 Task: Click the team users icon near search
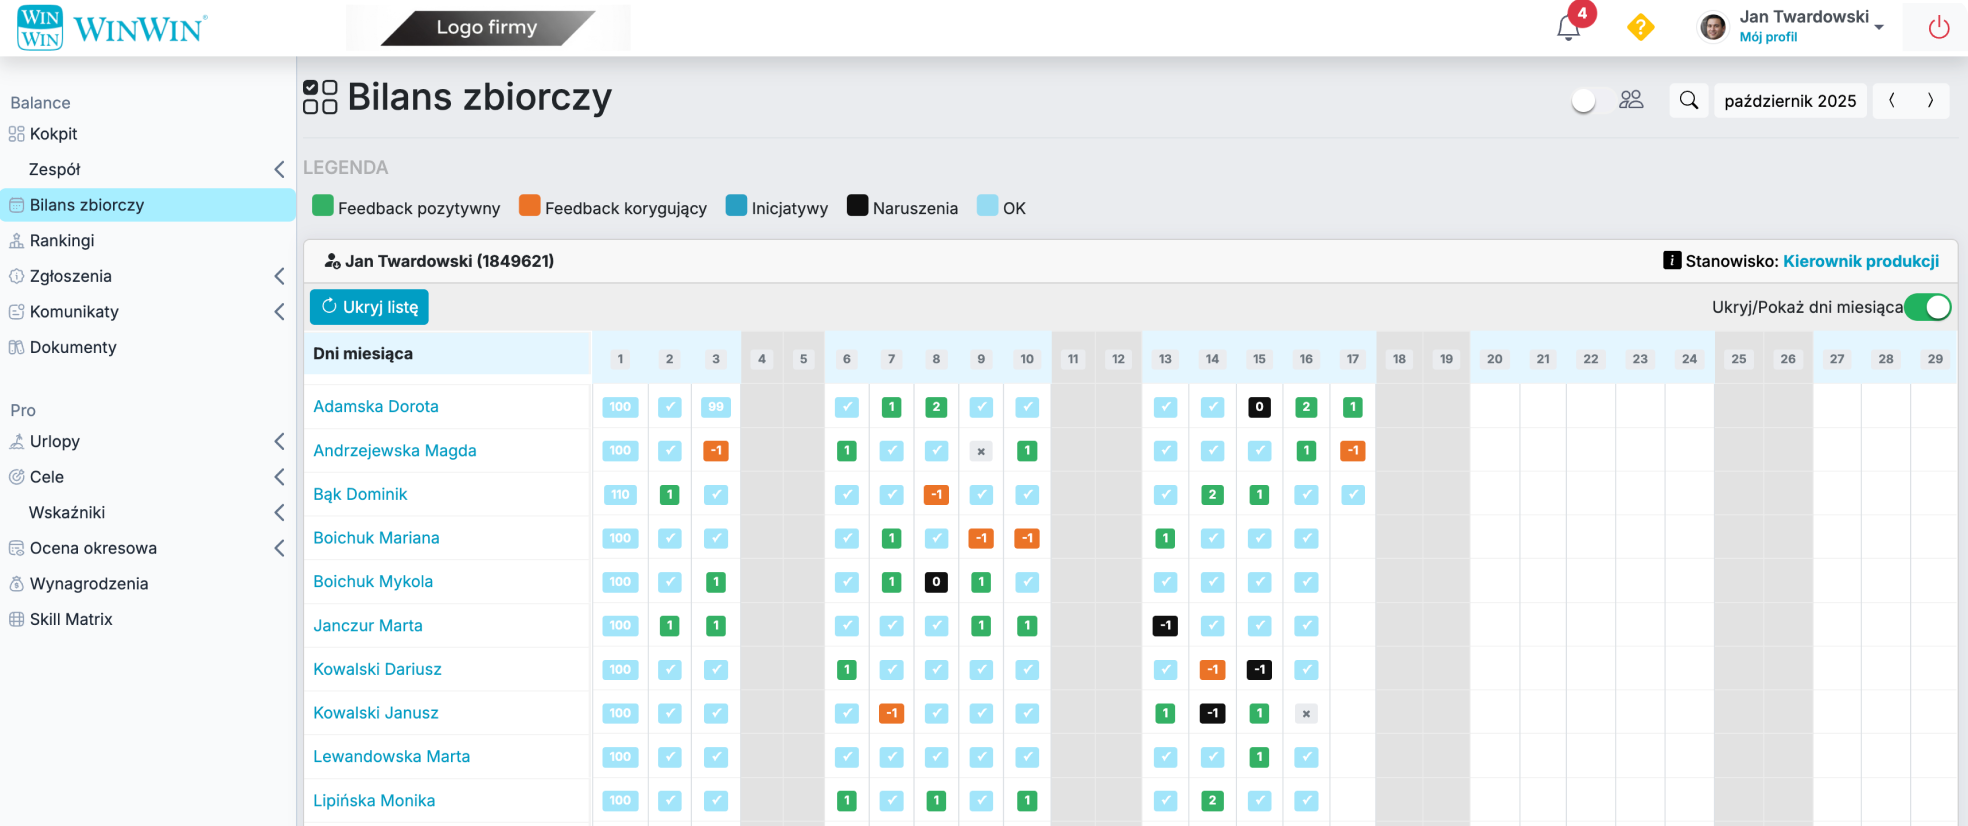pos(1631,100)
